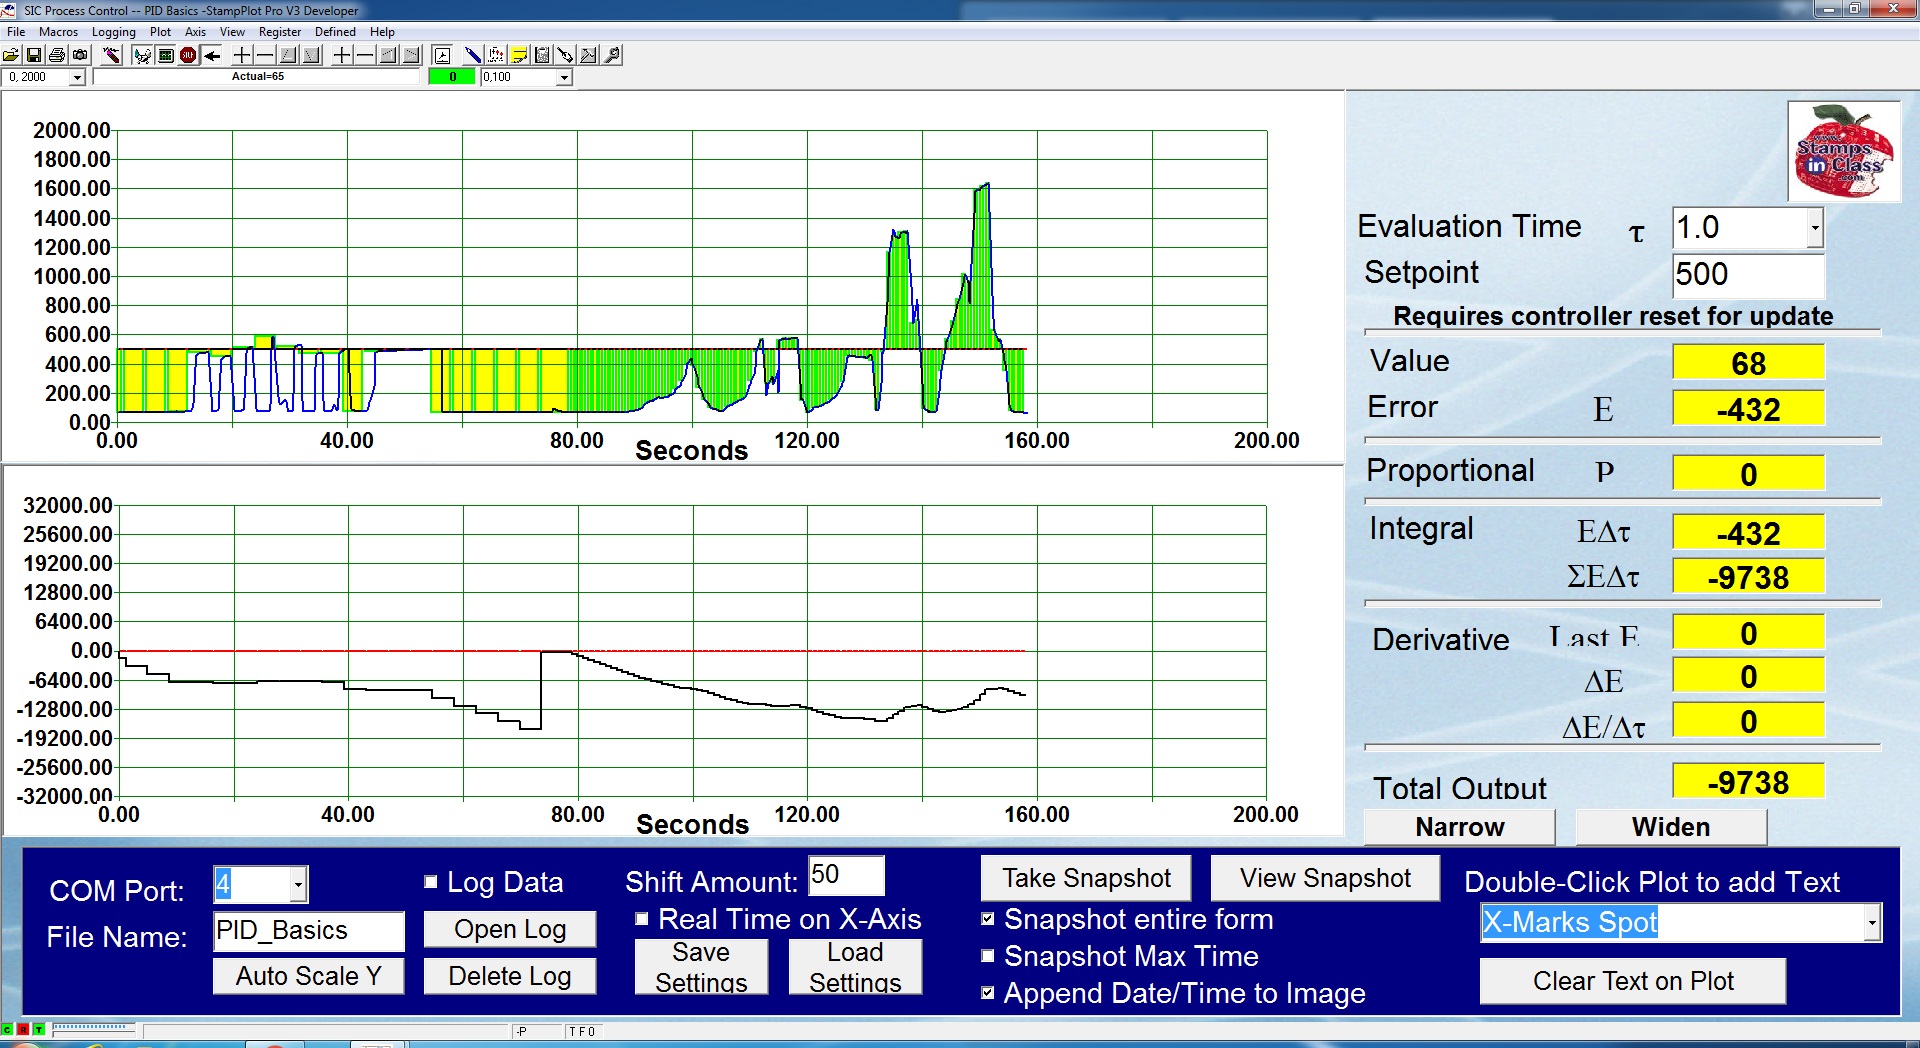Screen dimensions: 1920x1048
Task: Click the yellow Total Output -9738 field
Action: point(1748,782)
